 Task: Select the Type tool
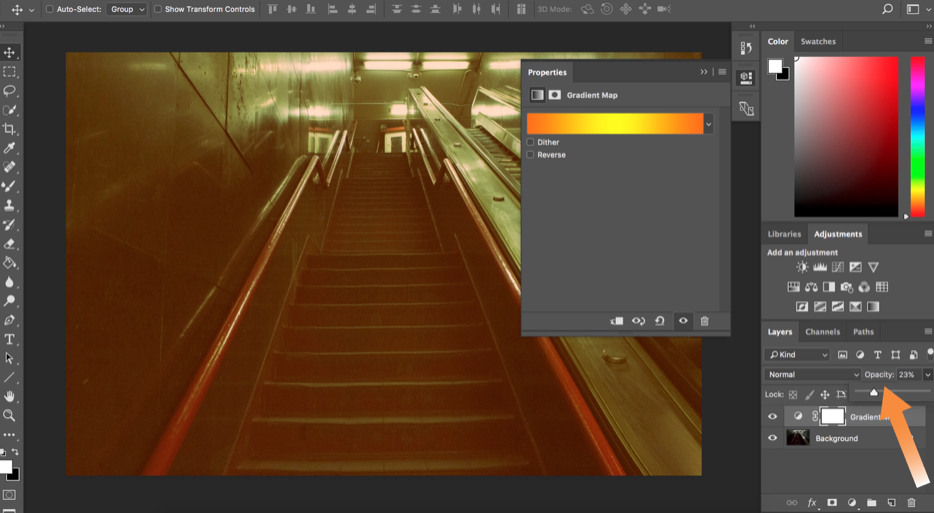pos(10,339)
